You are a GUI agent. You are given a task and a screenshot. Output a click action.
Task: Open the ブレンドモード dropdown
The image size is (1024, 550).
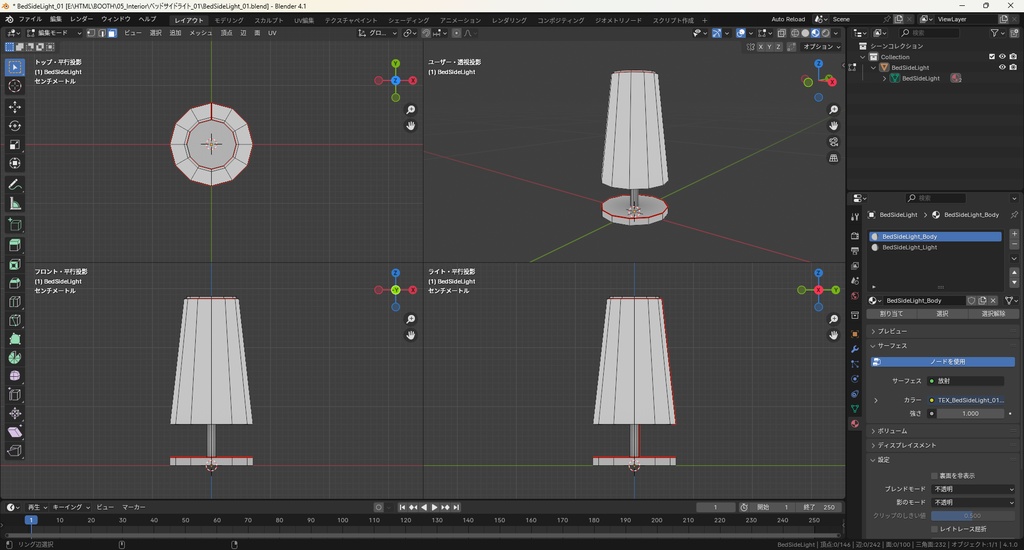973,489
